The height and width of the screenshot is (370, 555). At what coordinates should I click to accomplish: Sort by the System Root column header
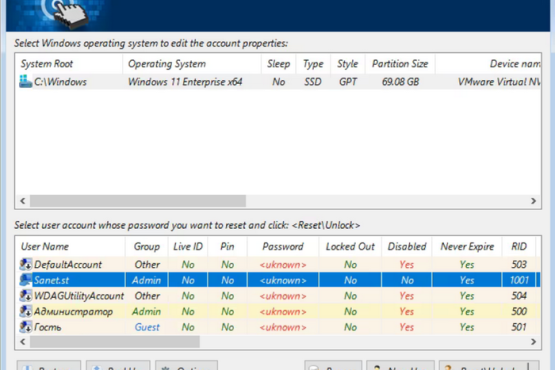point(69,64)
